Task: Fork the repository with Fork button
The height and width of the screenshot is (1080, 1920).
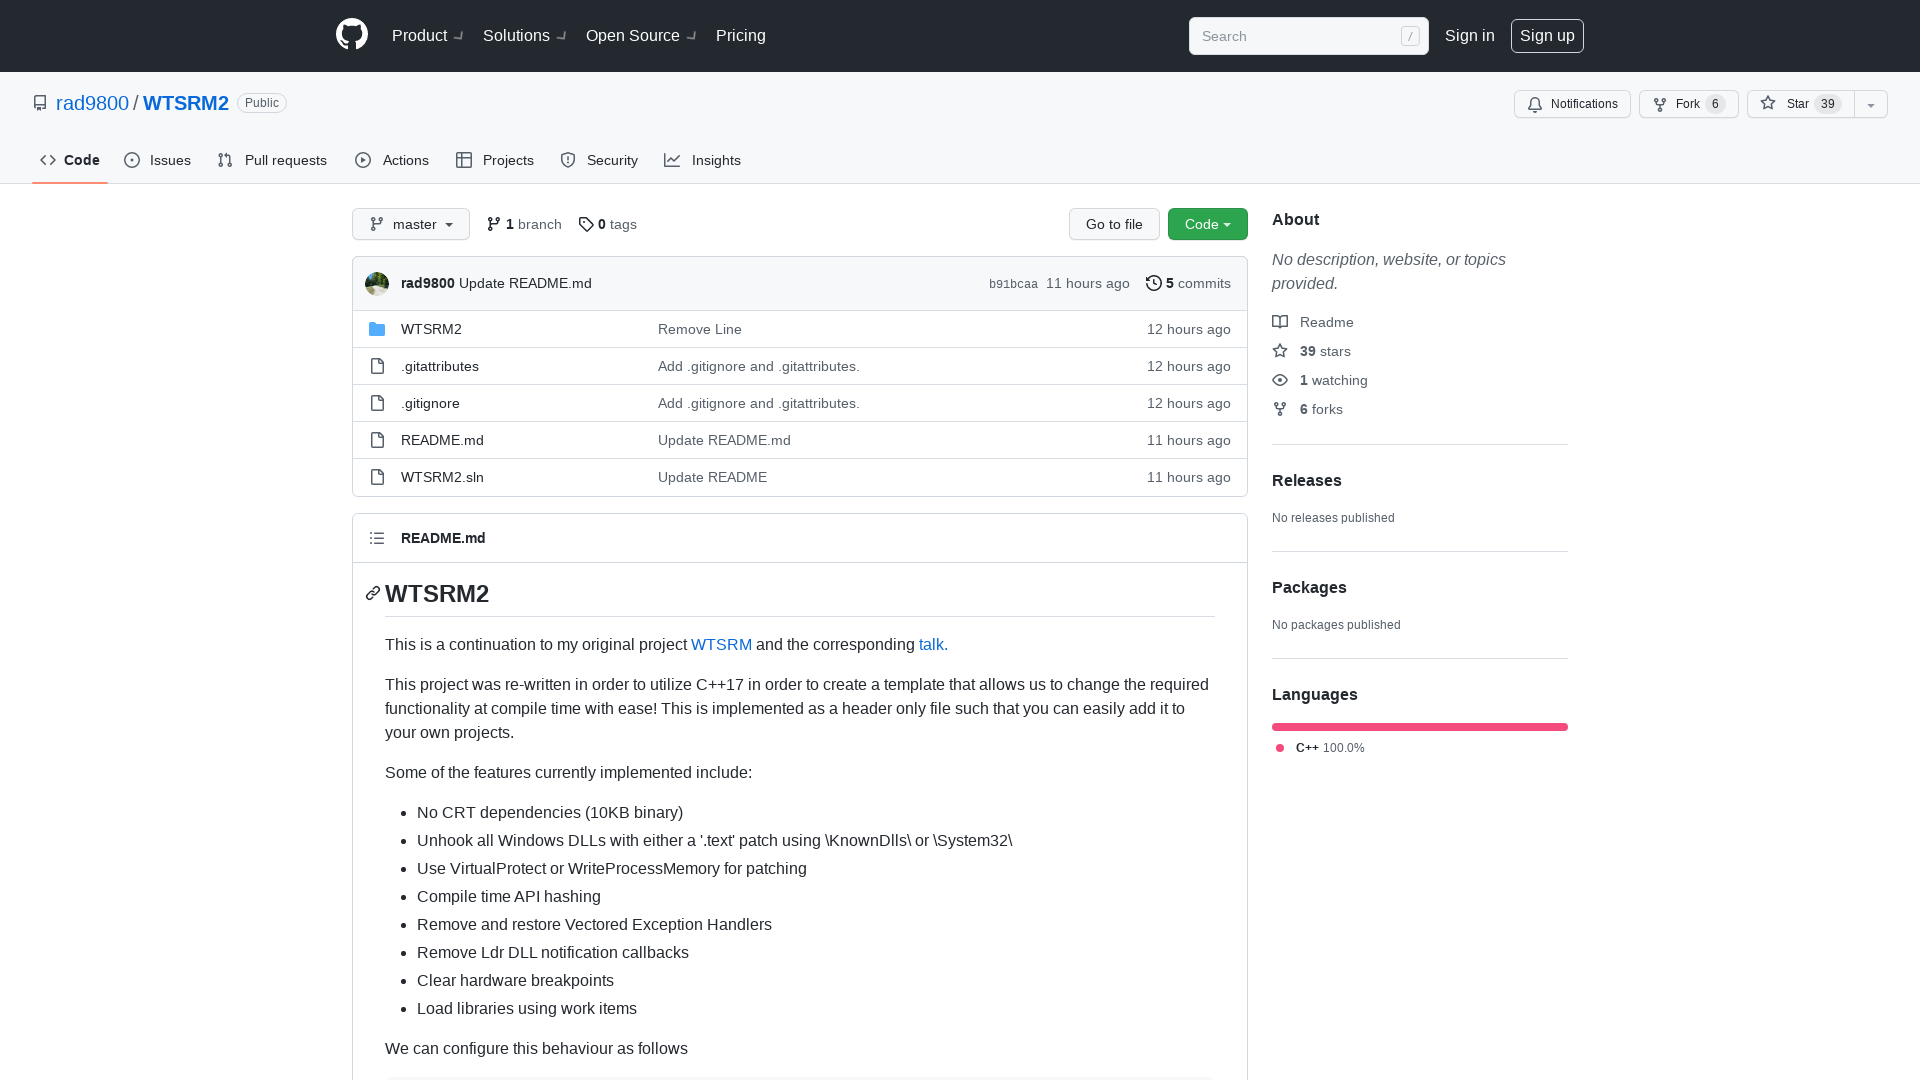Action: 1688,104
